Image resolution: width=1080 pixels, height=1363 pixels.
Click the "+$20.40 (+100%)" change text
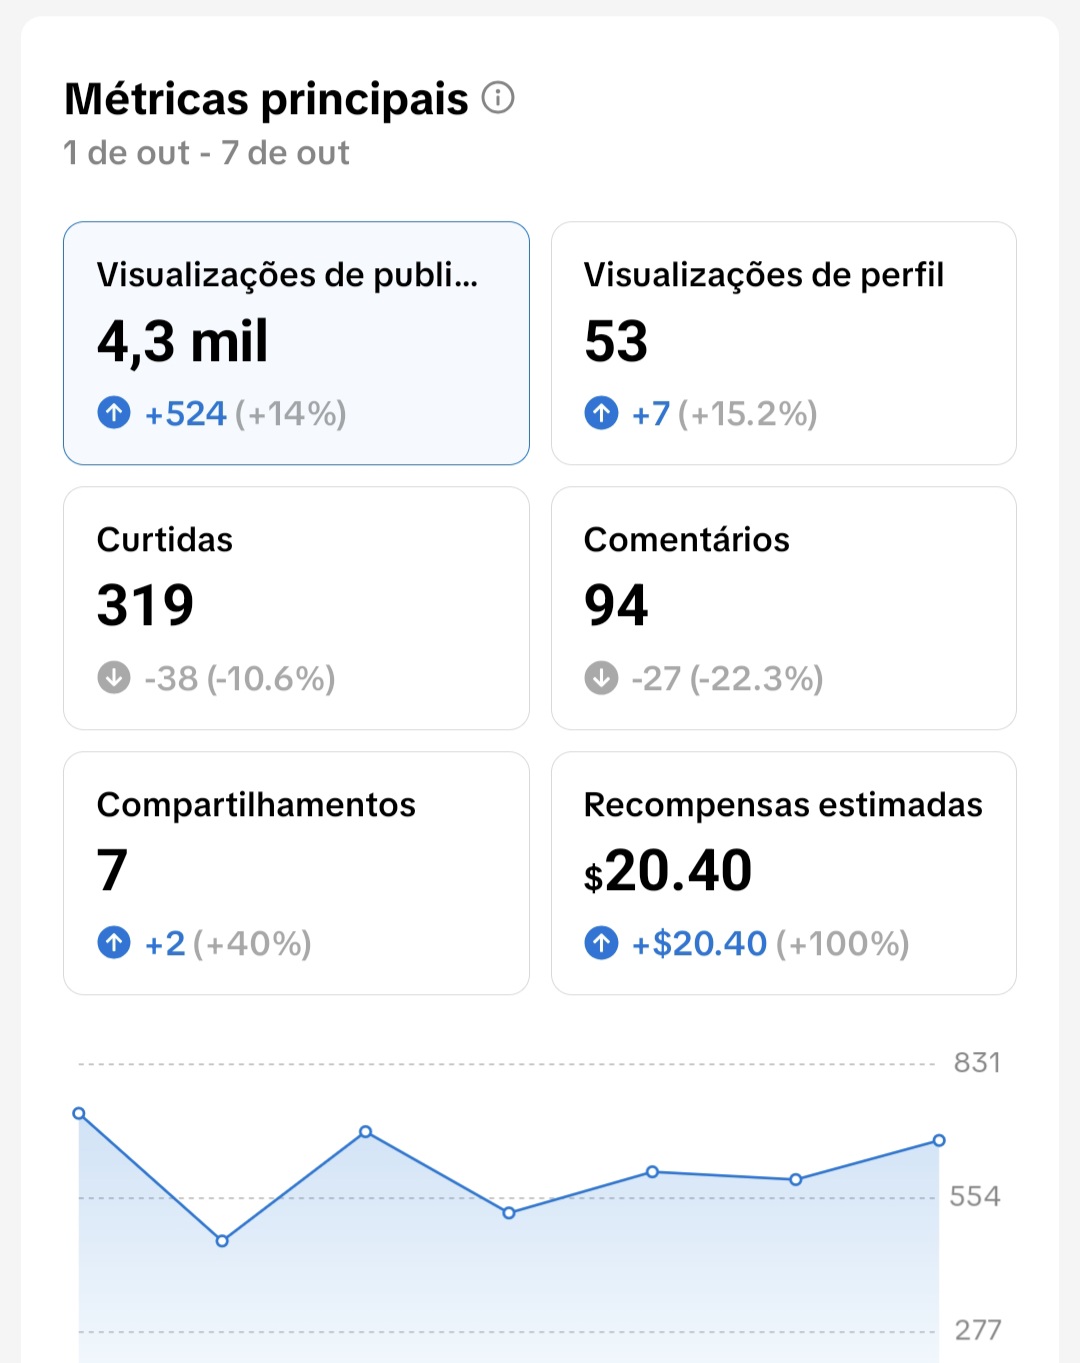(771, 943)
